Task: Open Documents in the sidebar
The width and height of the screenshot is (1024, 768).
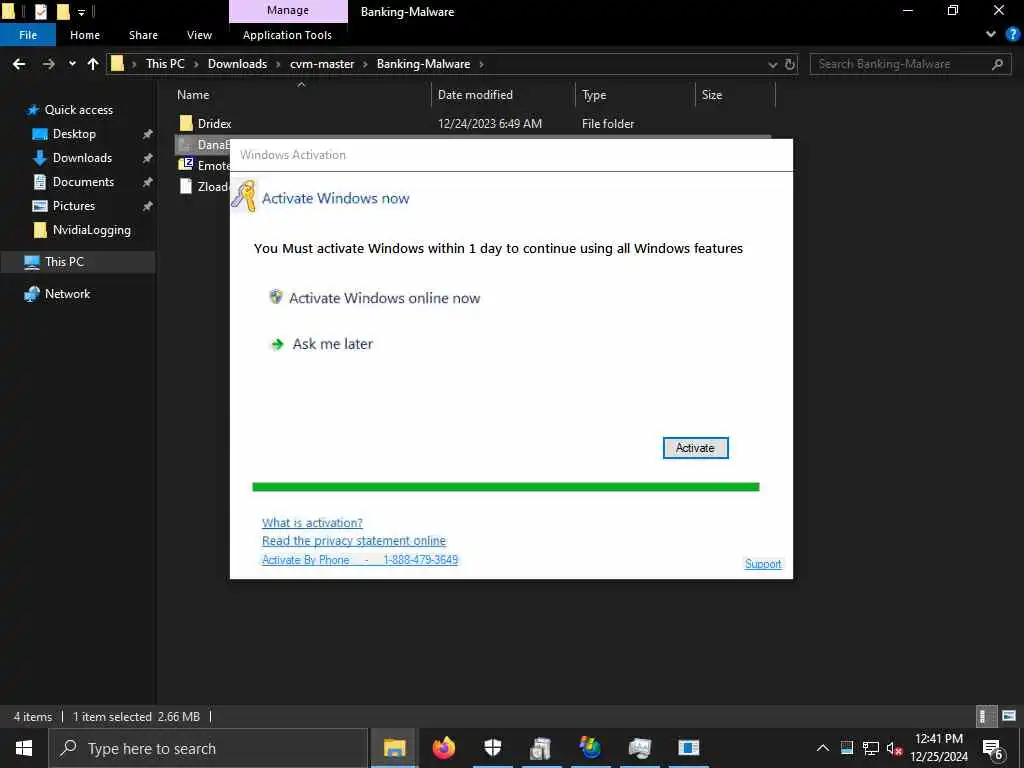Action: tap(83, 182)
